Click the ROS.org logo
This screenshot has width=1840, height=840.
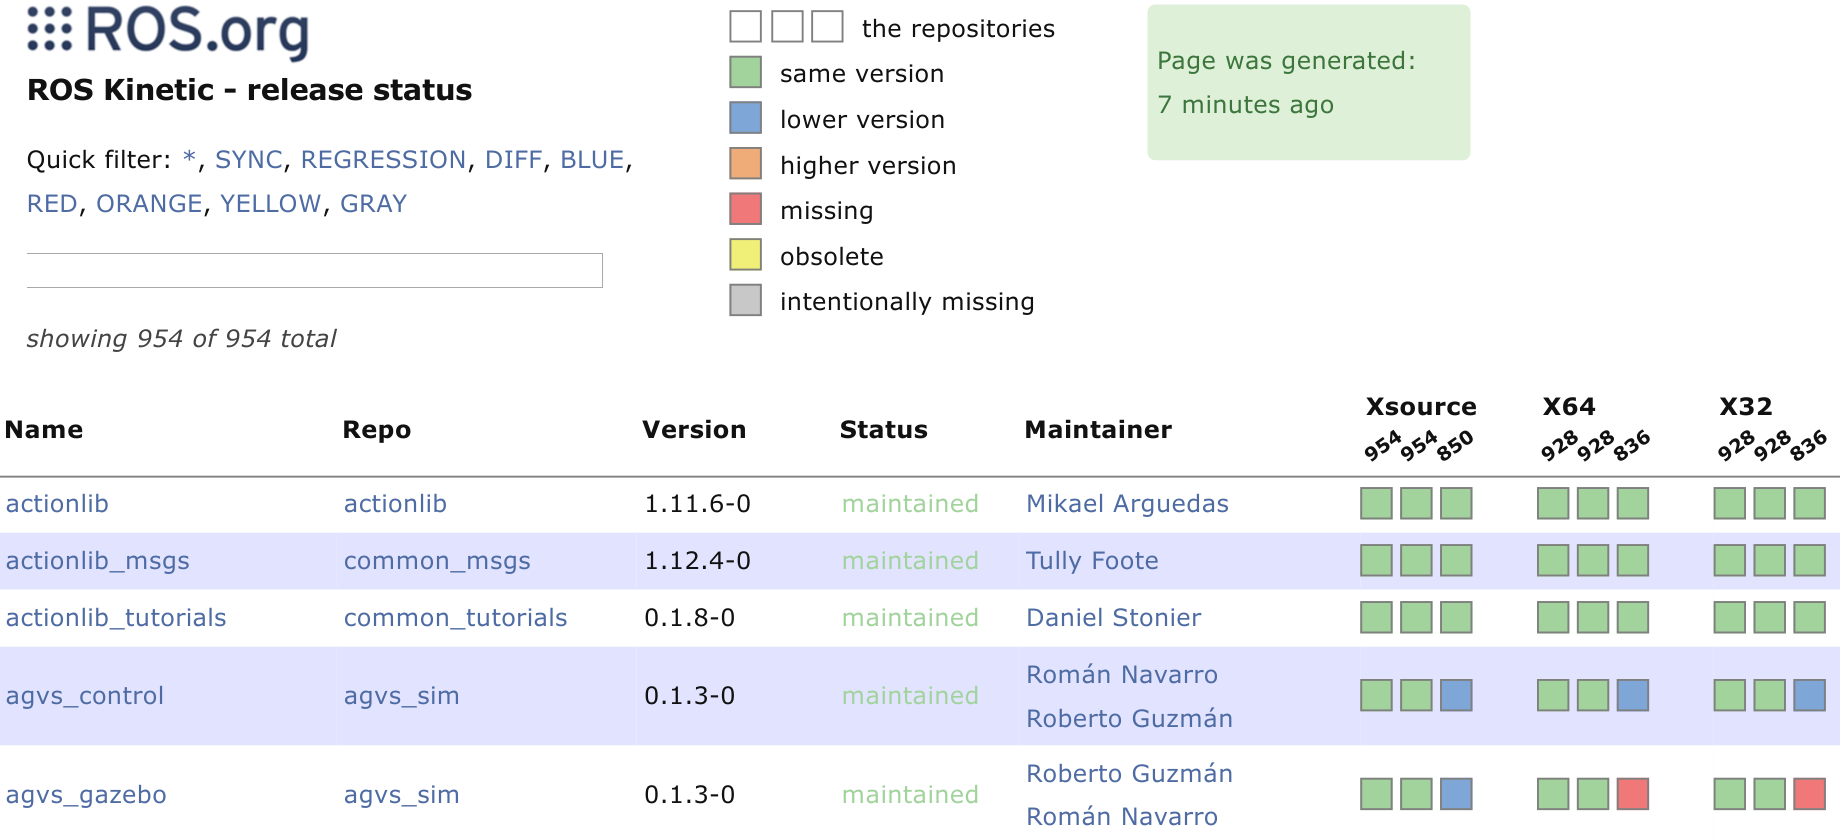pyautogui.click(x=168, y=32)
